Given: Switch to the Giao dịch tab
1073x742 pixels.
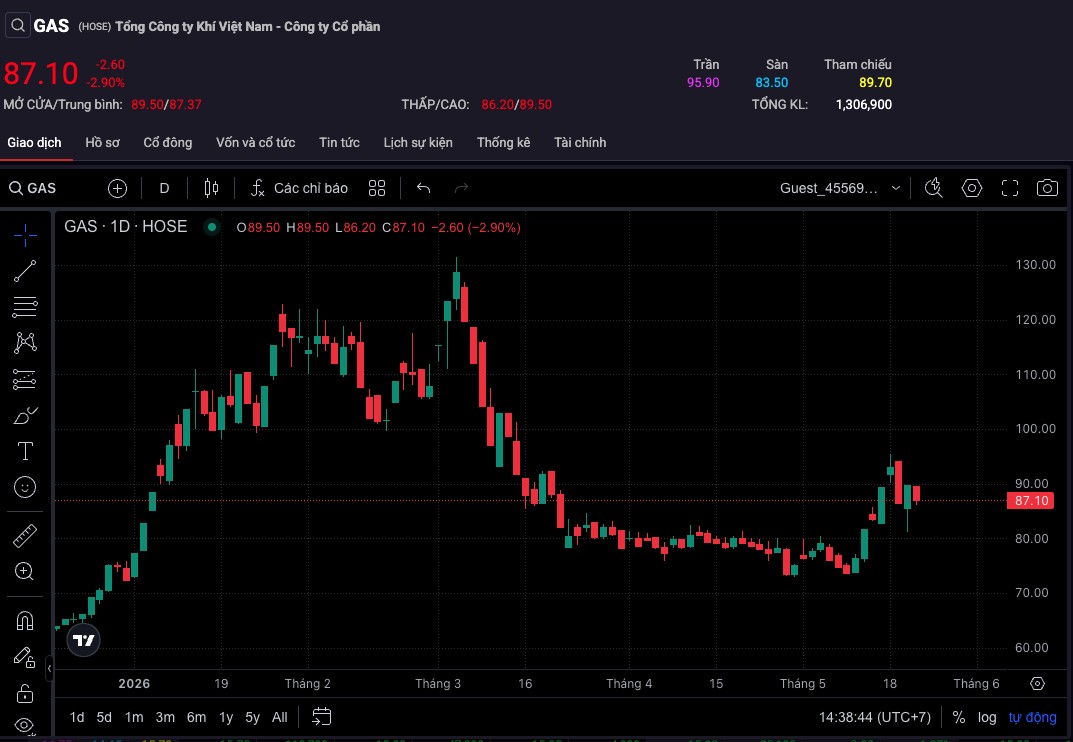Looking at the screenshot, I should click(34, 142).
